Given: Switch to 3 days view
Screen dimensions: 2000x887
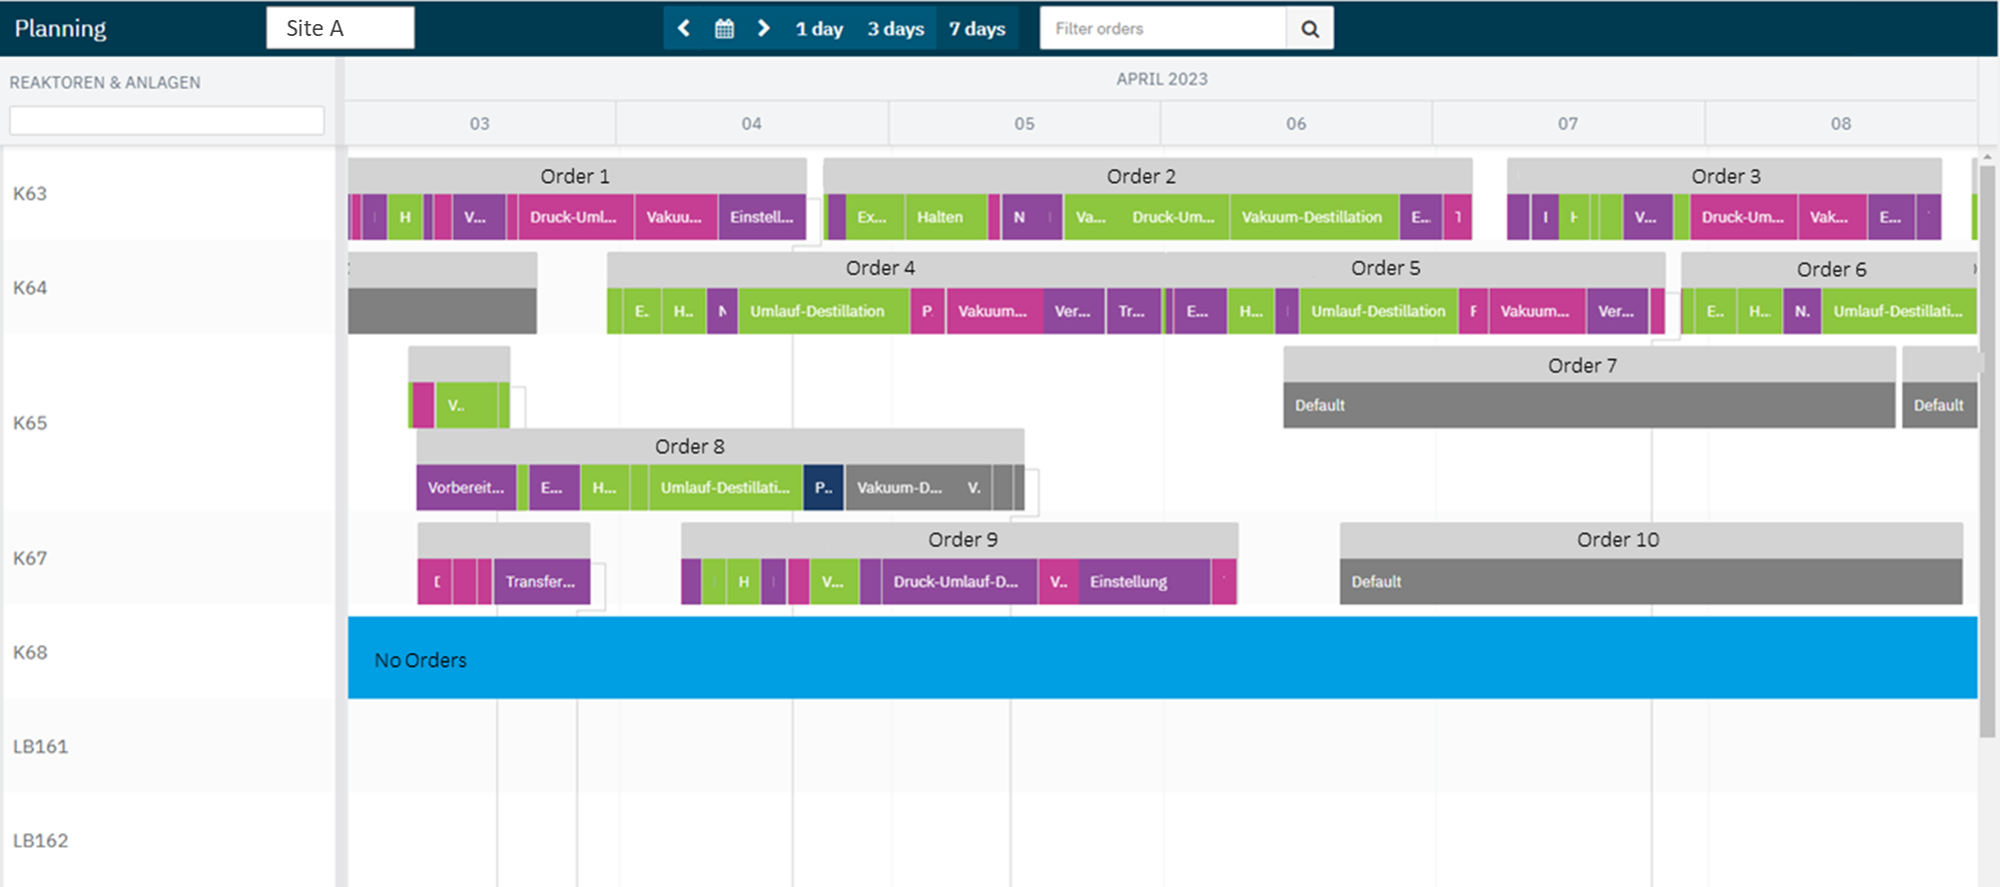Looking at the screenshot, I should [895, 29].
